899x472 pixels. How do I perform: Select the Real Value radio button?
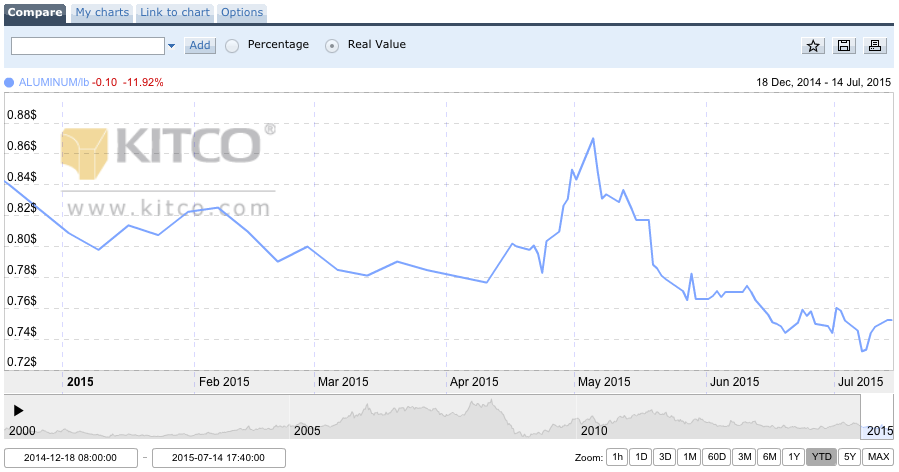pyautogui.click(x=332, y=45)
